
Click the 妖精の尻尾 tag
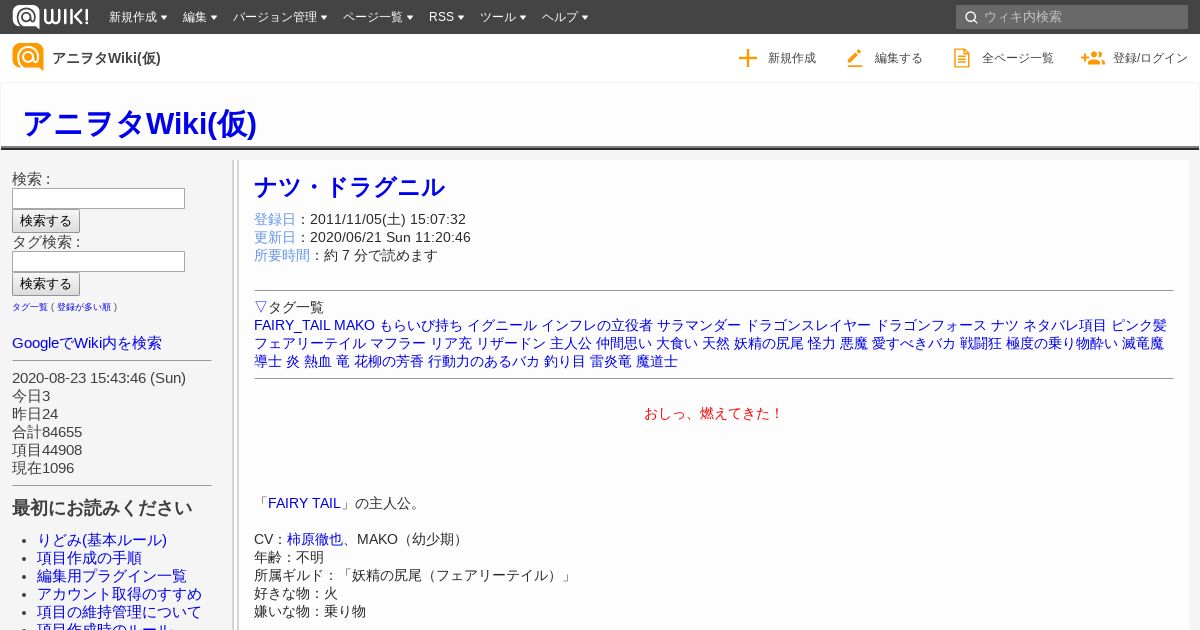[x=769, y=343]
